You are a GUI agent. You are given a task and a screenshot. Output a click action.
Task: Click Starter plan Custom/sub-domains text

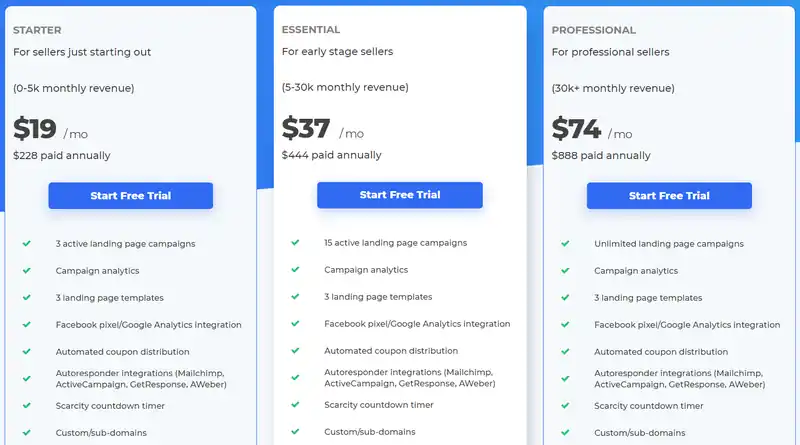(101, 433)
